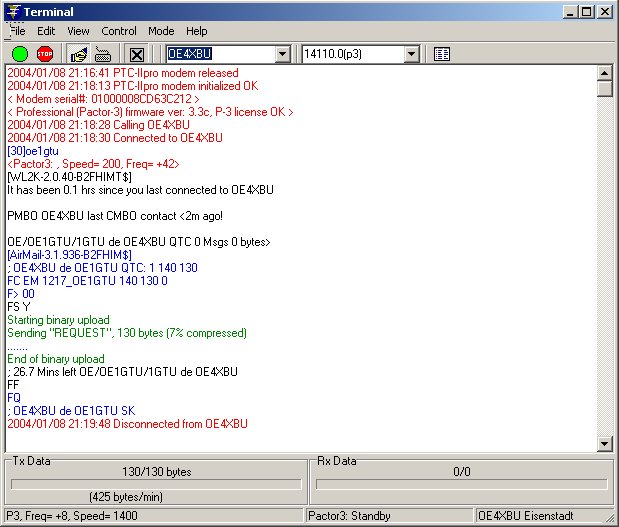Screen dimensions: 619x527
Task: Click 'Sending "REQUEST", 130 bytes' line
Action: tap(127, 333)
